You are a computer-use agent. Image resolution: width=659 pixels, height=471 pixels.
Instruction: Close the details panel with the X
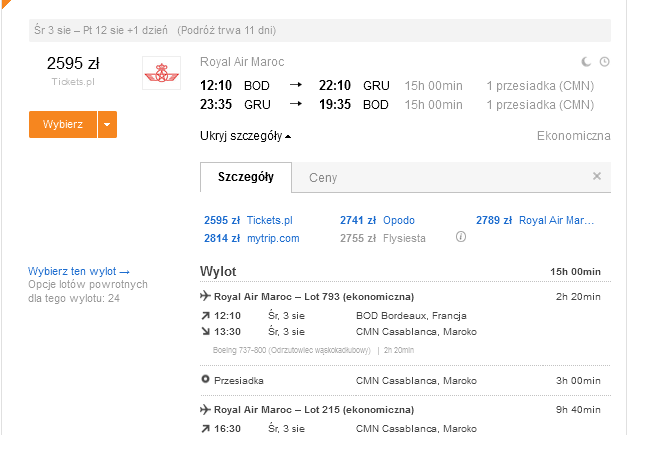click(x=597, y=176)
